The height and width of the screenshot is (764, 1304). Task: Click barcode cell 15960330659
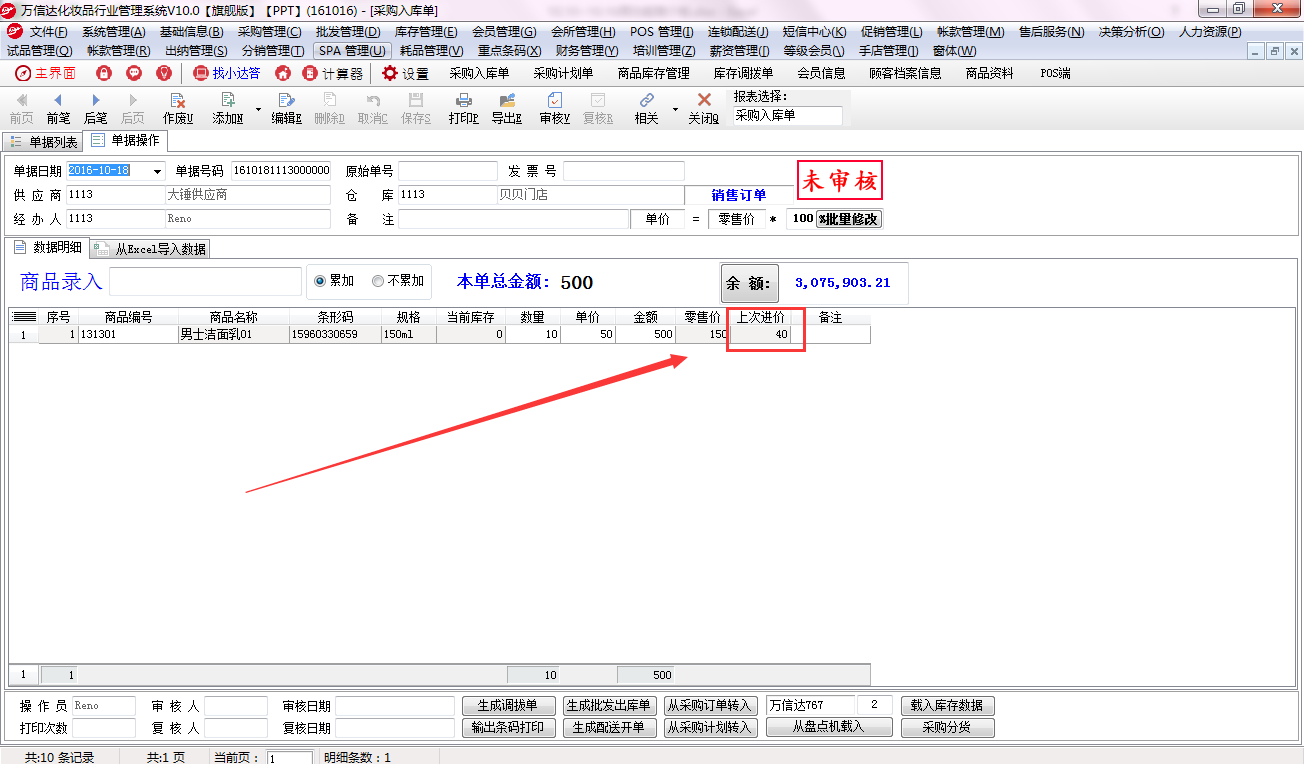pyautogui.click(x=334, y=335)
